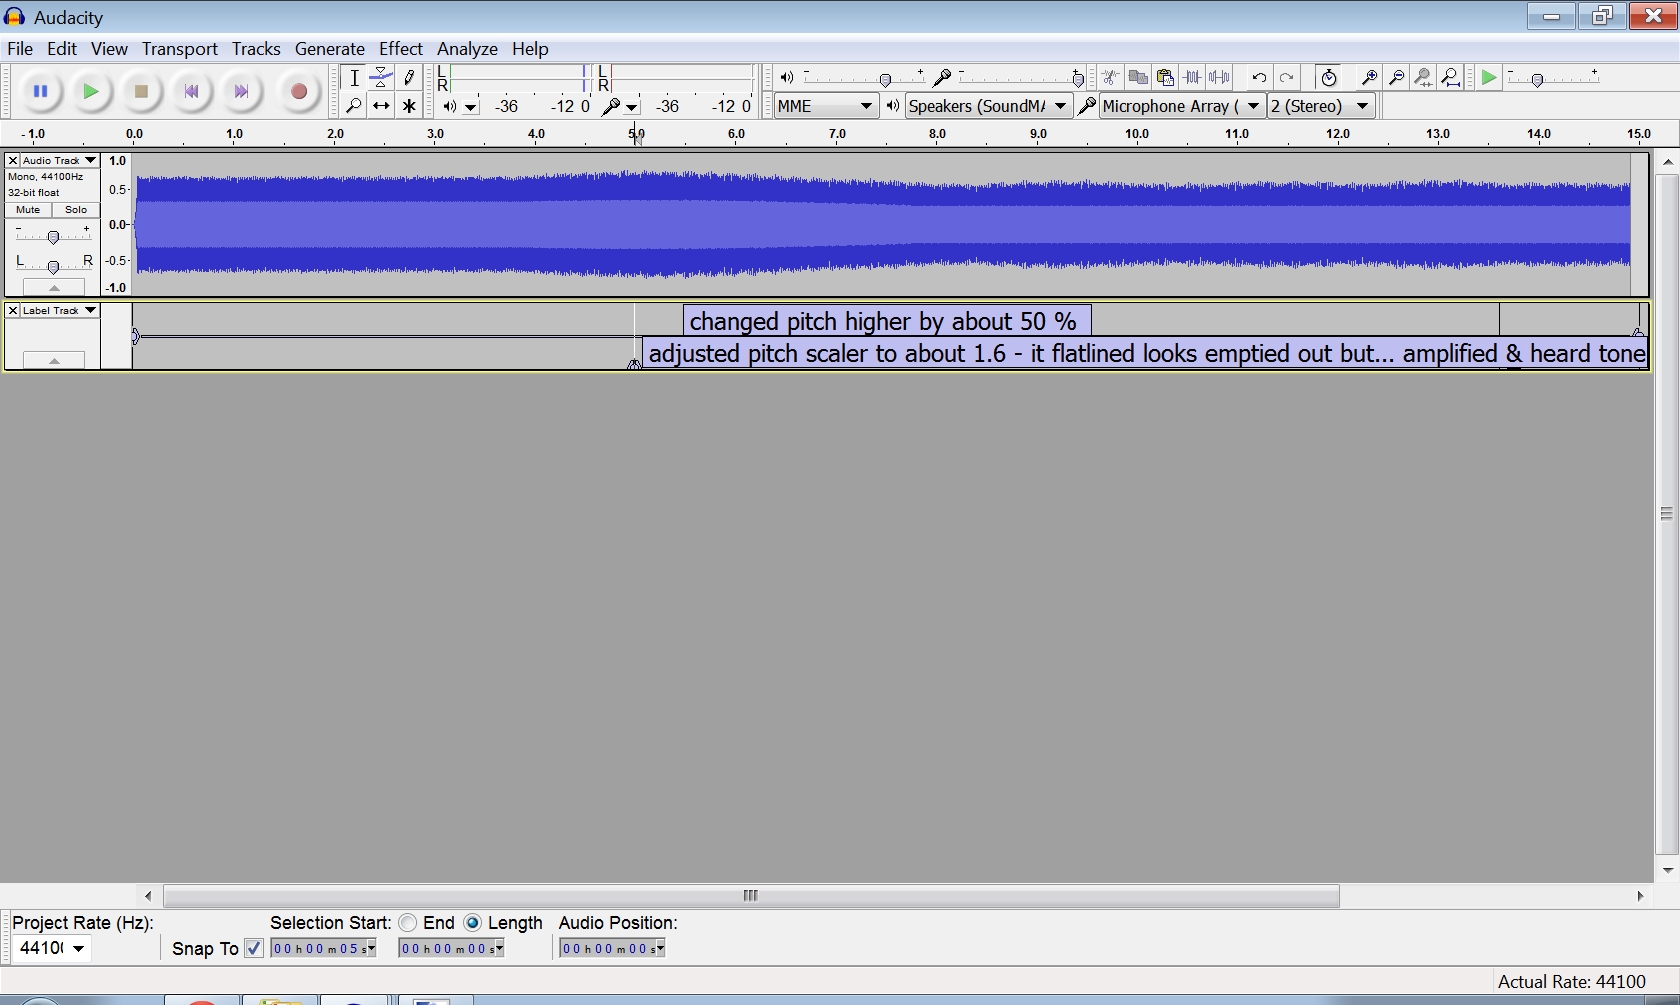Solo the audio track
Viewport: 1680px width, 1005px height.
(x=76, y=210)
